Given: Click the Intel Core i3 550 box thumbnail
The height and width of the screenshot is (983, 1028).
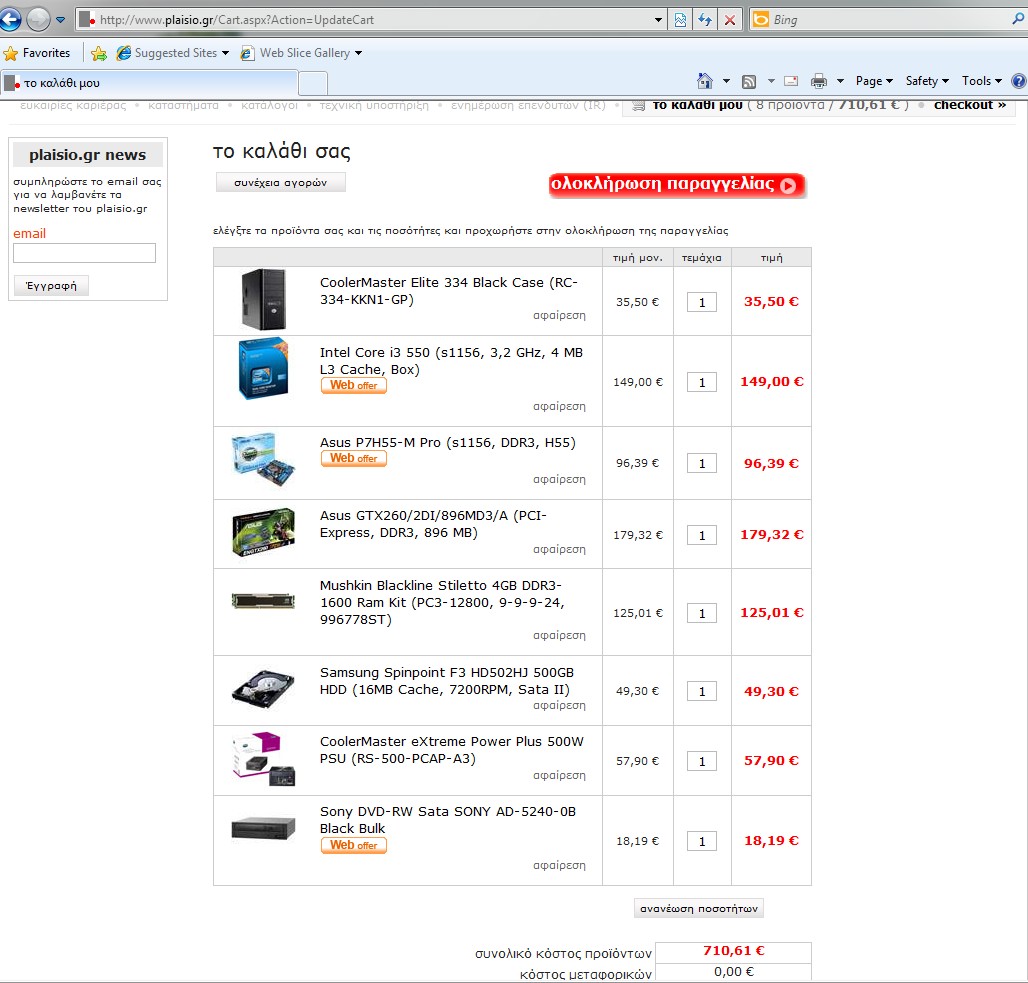Looking at the screenshot, I should click(x=264, y=368).
